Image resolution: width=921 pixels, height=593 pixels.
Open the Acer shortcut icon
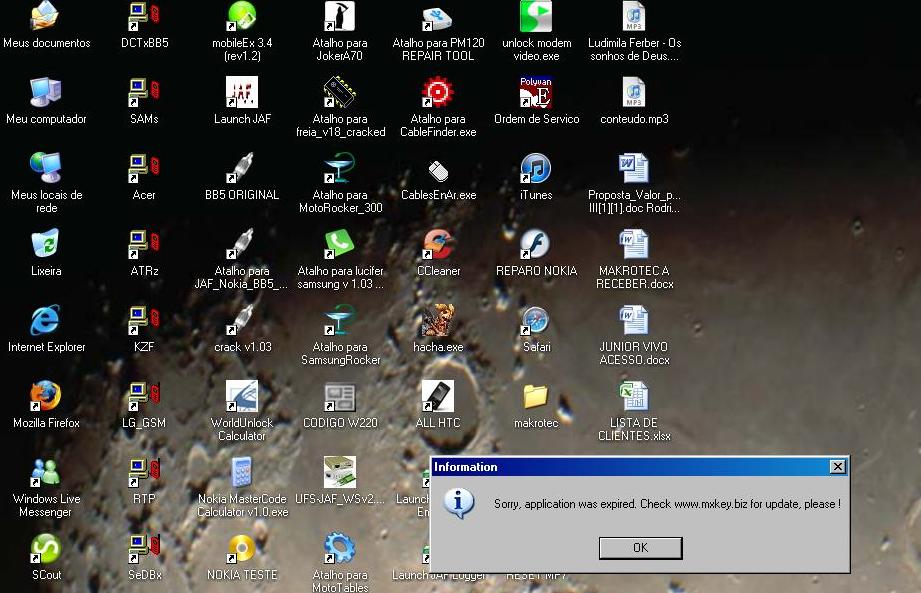[x=144, y=168]
